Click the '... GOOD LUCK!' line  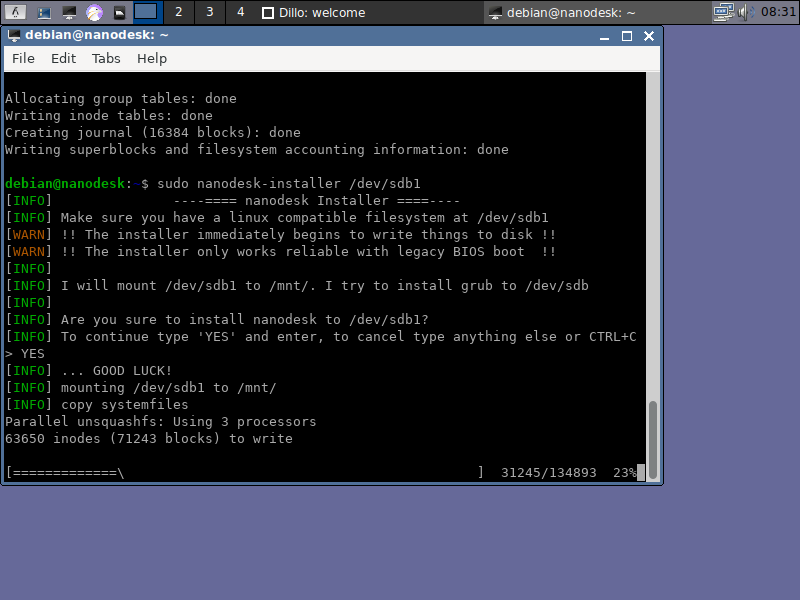pyautogui.click(x=116, y=370)
